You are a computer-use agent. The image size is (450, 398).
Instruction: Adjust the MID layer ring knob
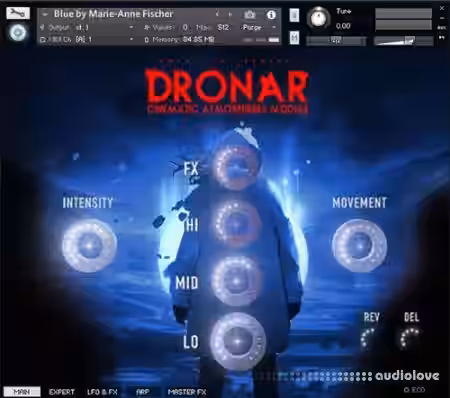tap(236, 282)
